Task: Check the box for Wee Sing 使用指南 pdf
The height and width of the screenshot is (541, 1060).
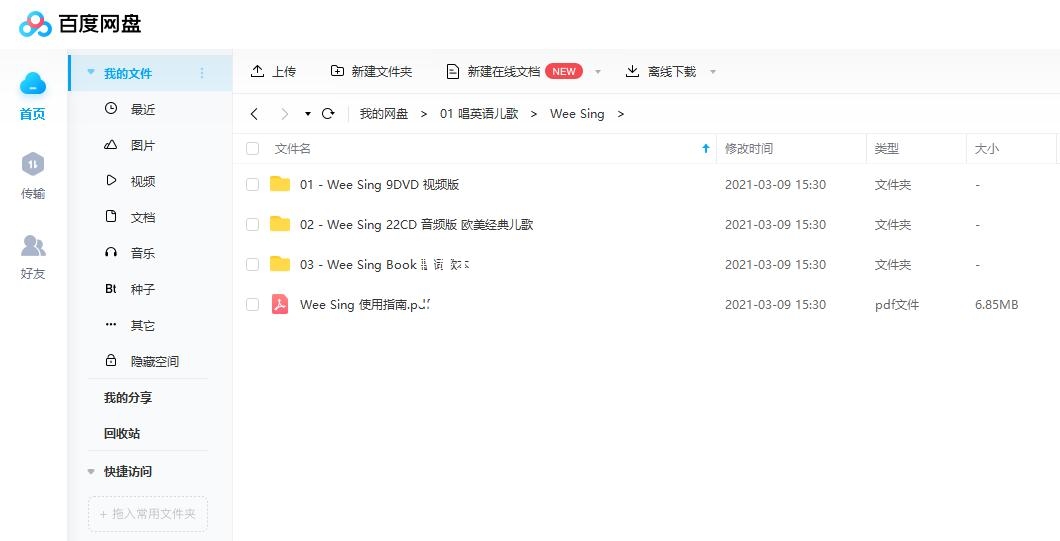Action: pyautogui.click(x=253, y=305)
